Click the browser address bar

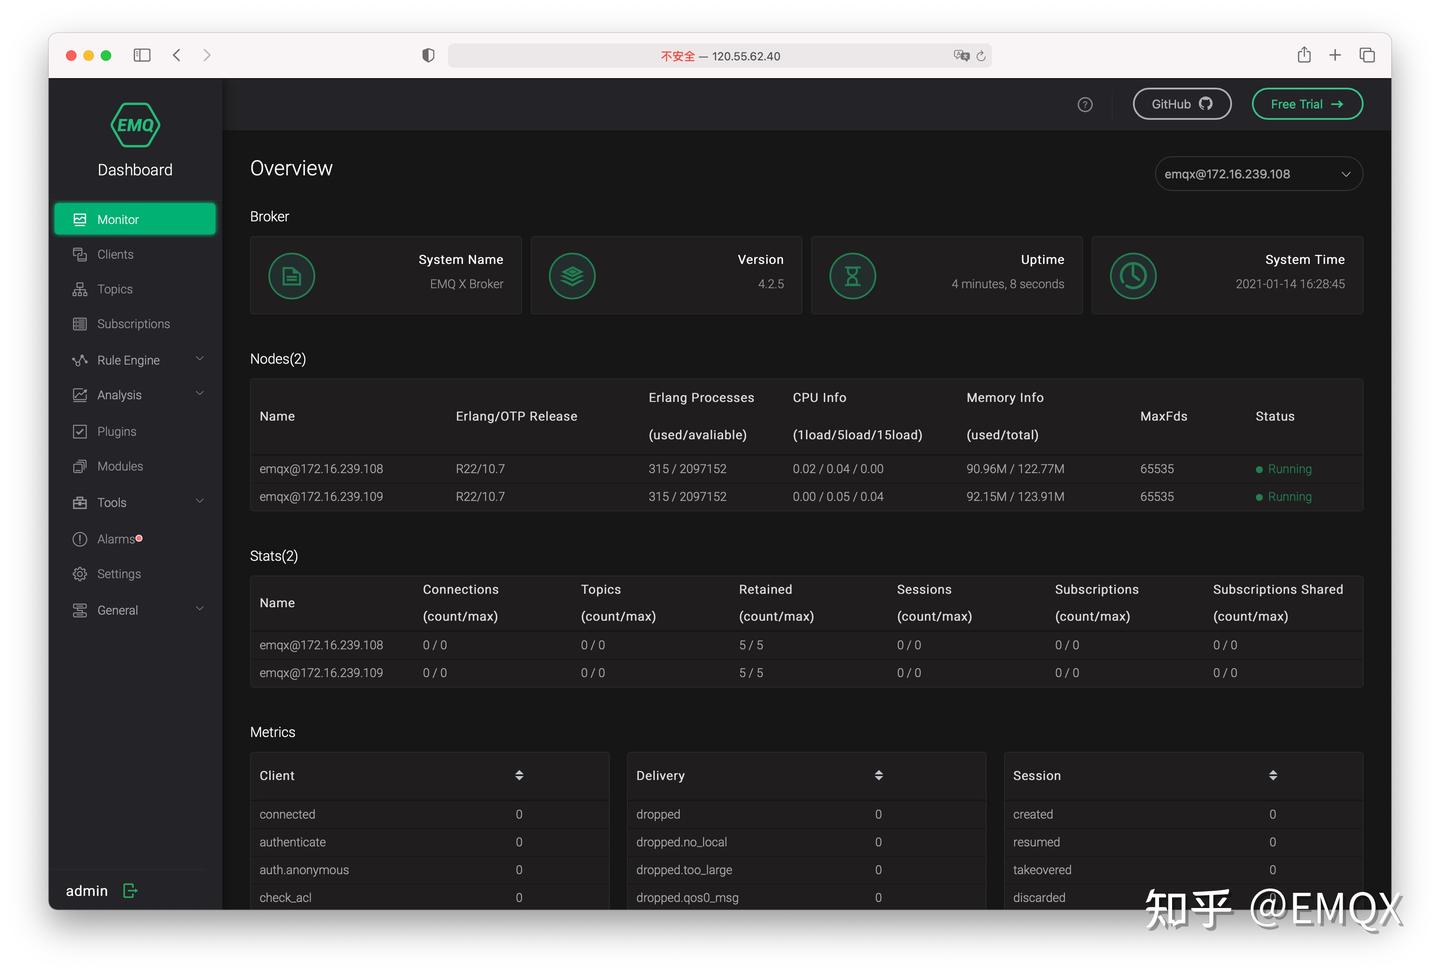click(719, 55)
